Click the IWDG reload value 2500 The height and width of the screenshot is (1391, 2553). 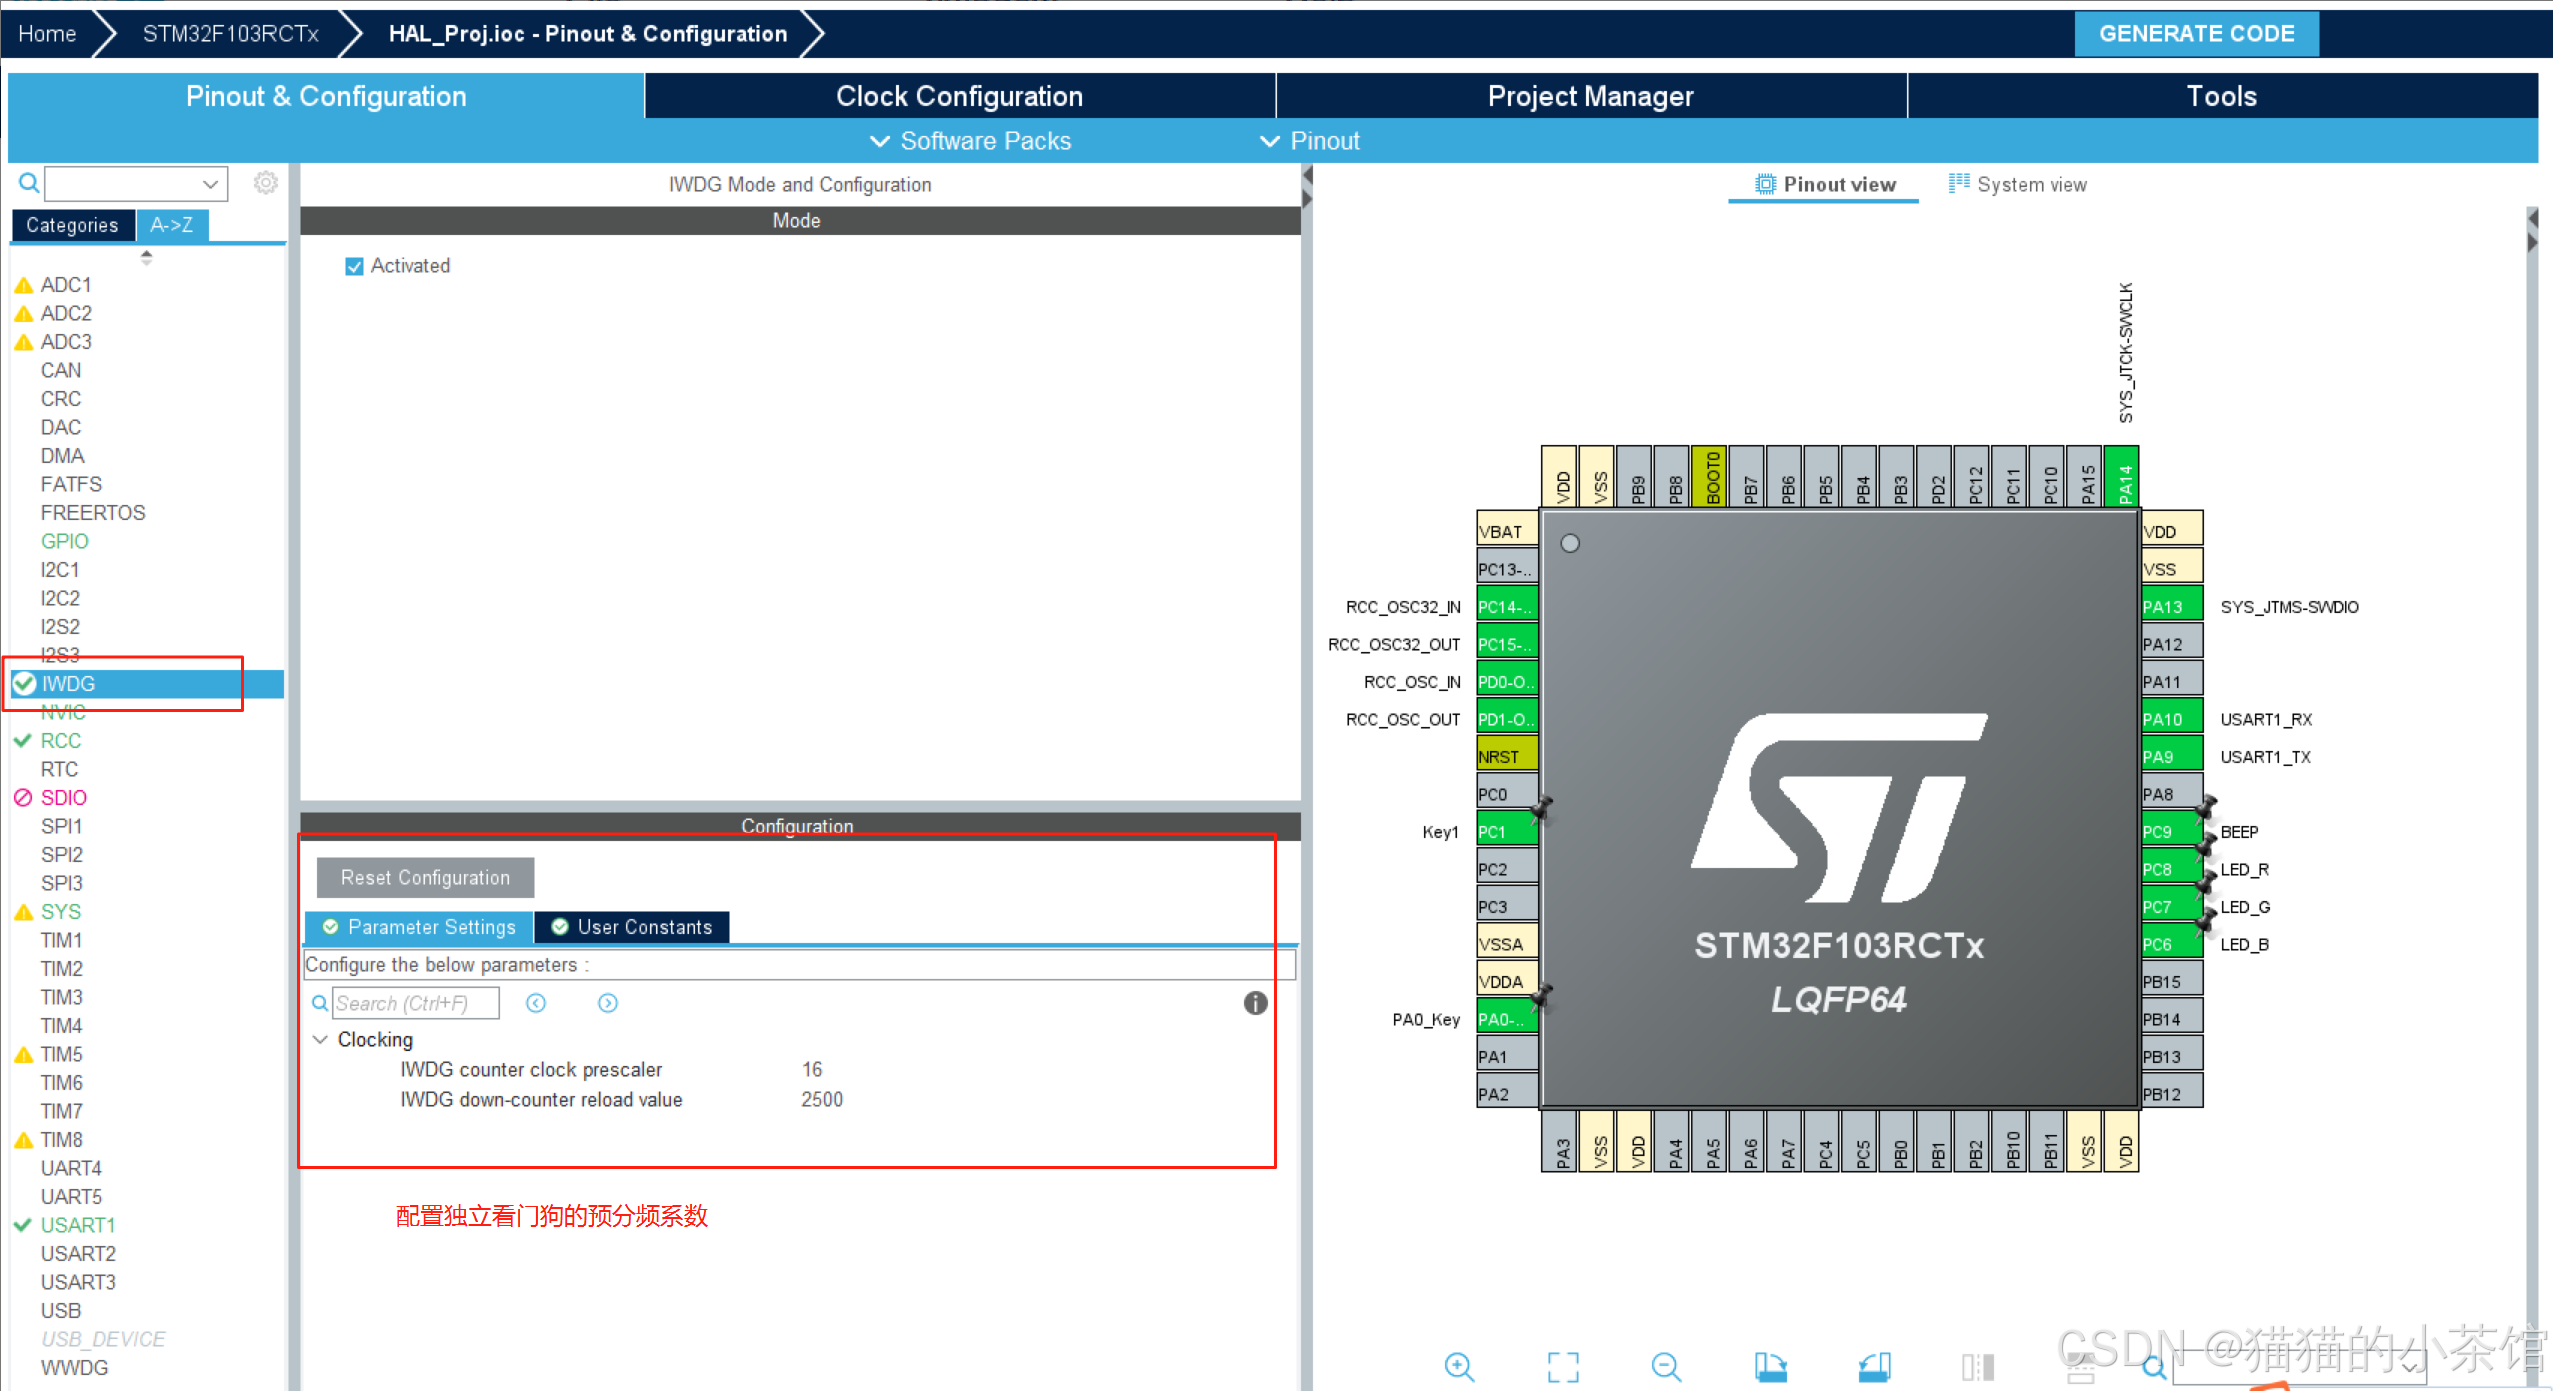[822, 1099]
